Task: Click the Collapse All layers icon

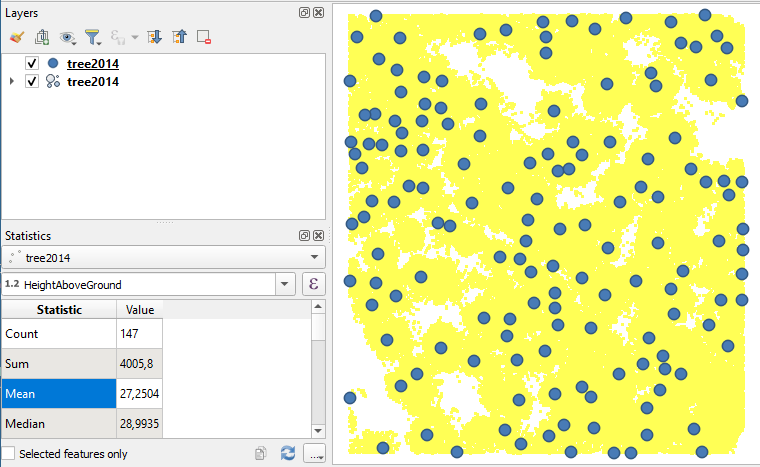Action: 180,37
